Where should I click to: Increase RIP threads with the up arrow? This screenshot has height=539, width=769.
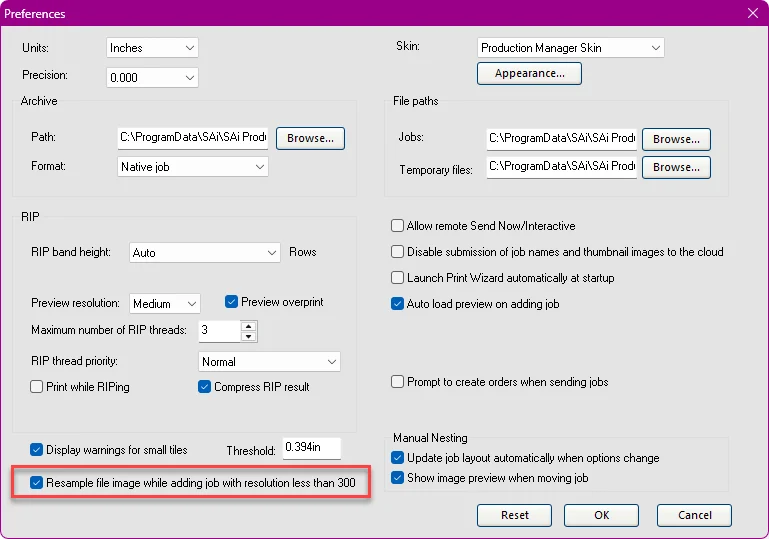249,326
